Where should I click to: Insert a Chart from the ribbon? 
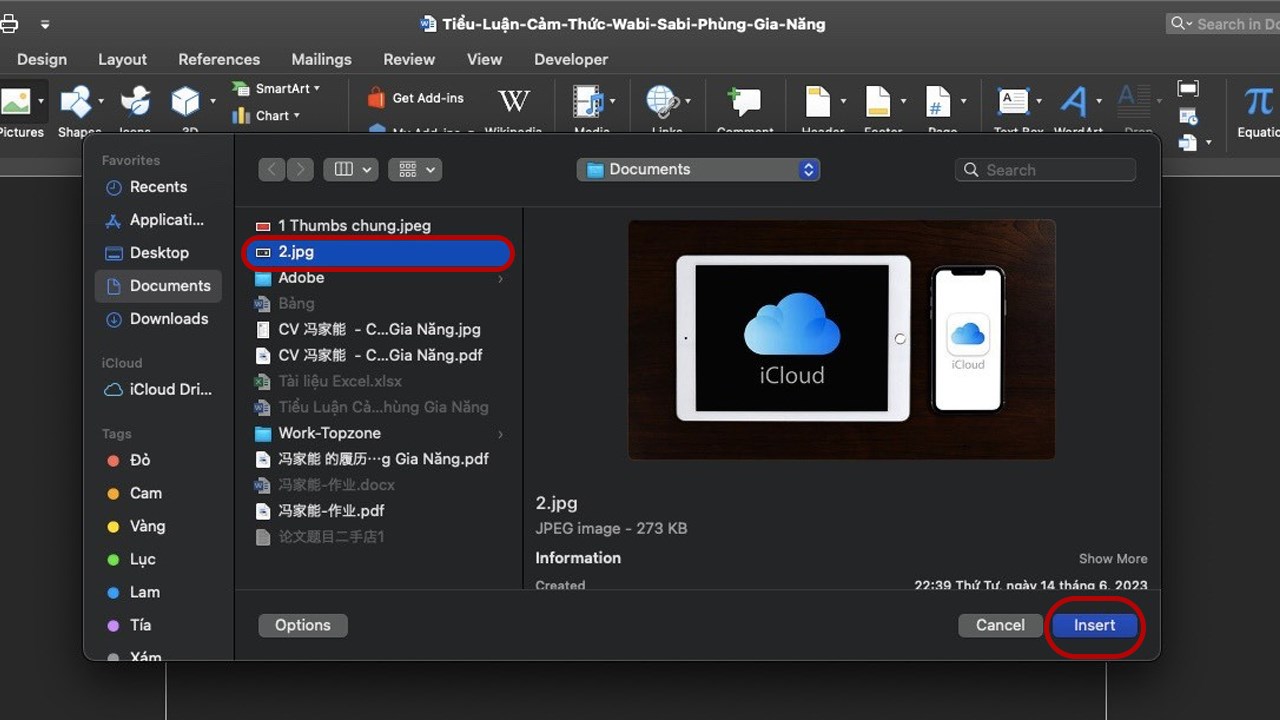(x=266, y=116)
